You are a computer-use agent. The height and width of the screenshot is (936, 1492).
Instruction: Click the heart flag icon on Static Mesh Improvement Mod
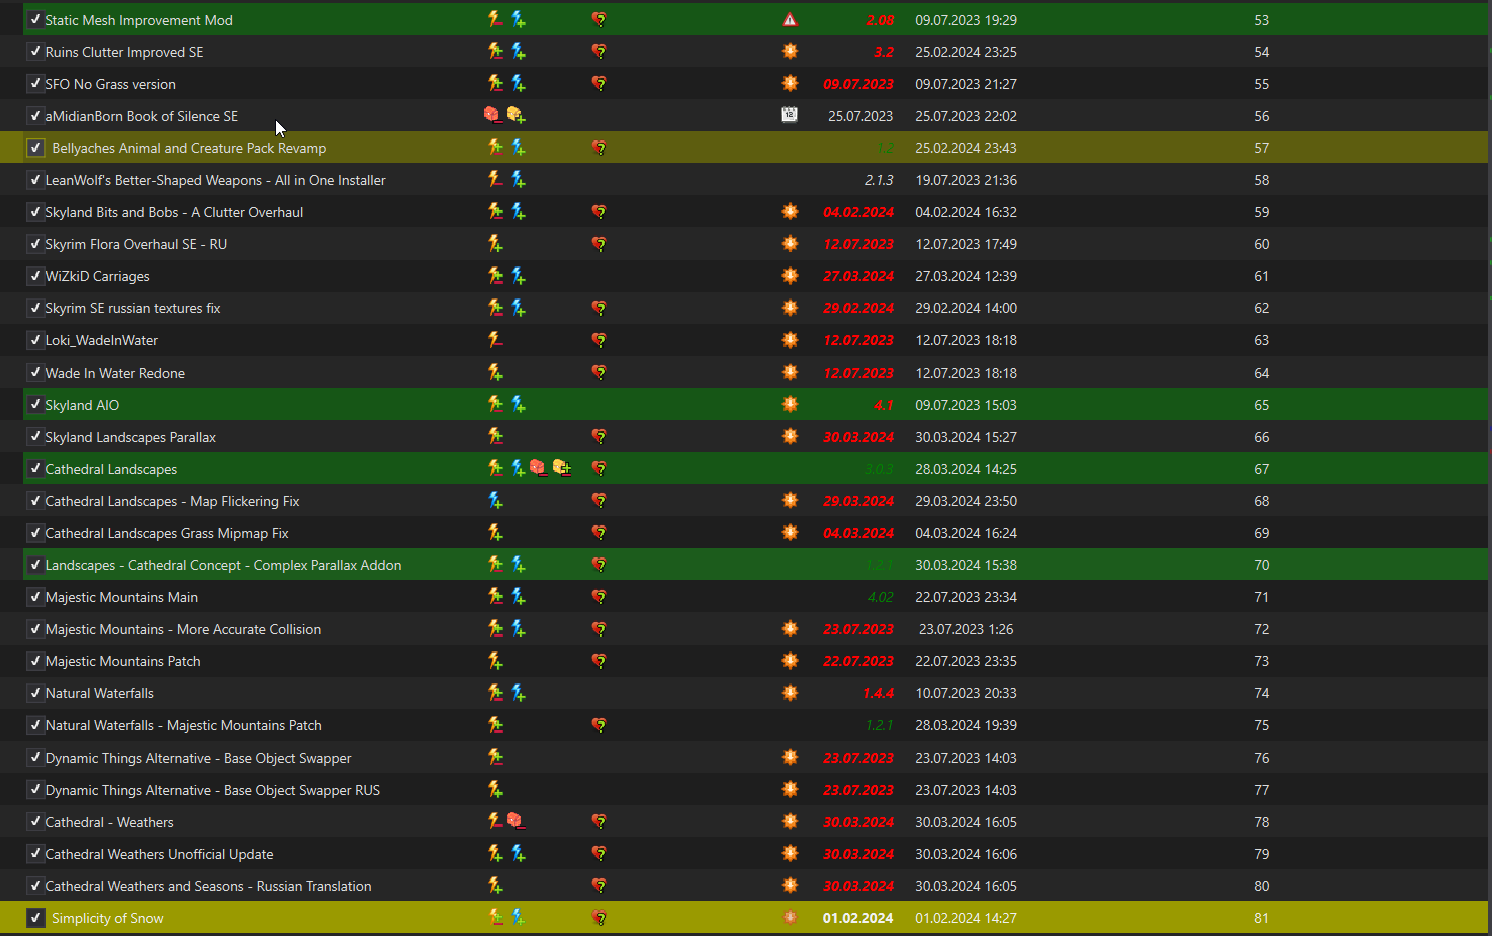pos(599,19)
